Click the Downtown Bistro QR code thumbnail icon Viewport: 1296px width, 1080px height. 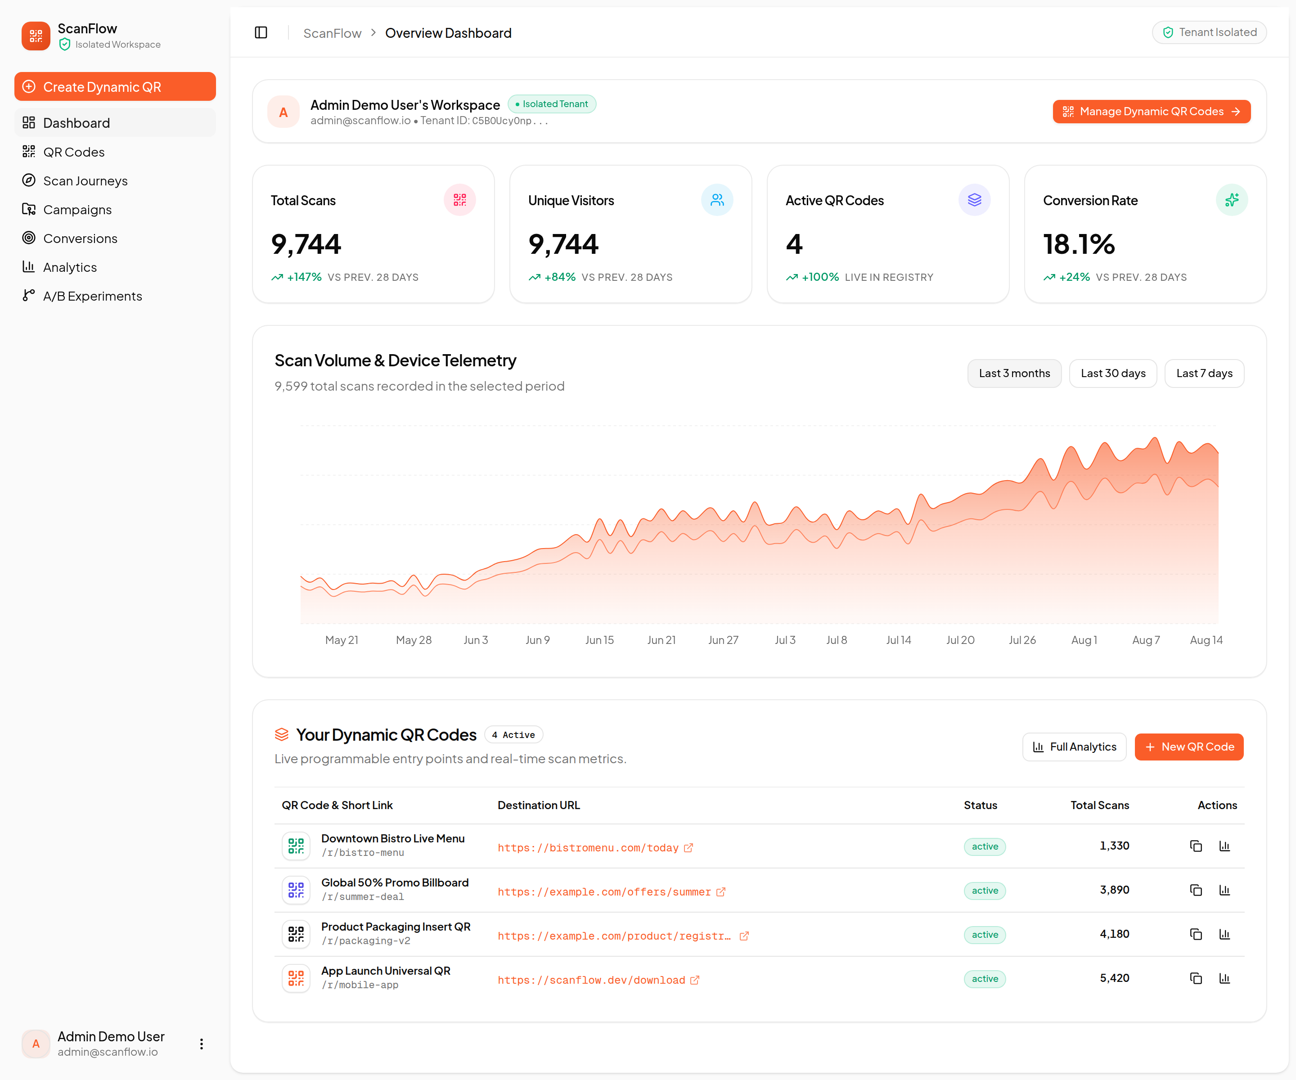(296, 846)
